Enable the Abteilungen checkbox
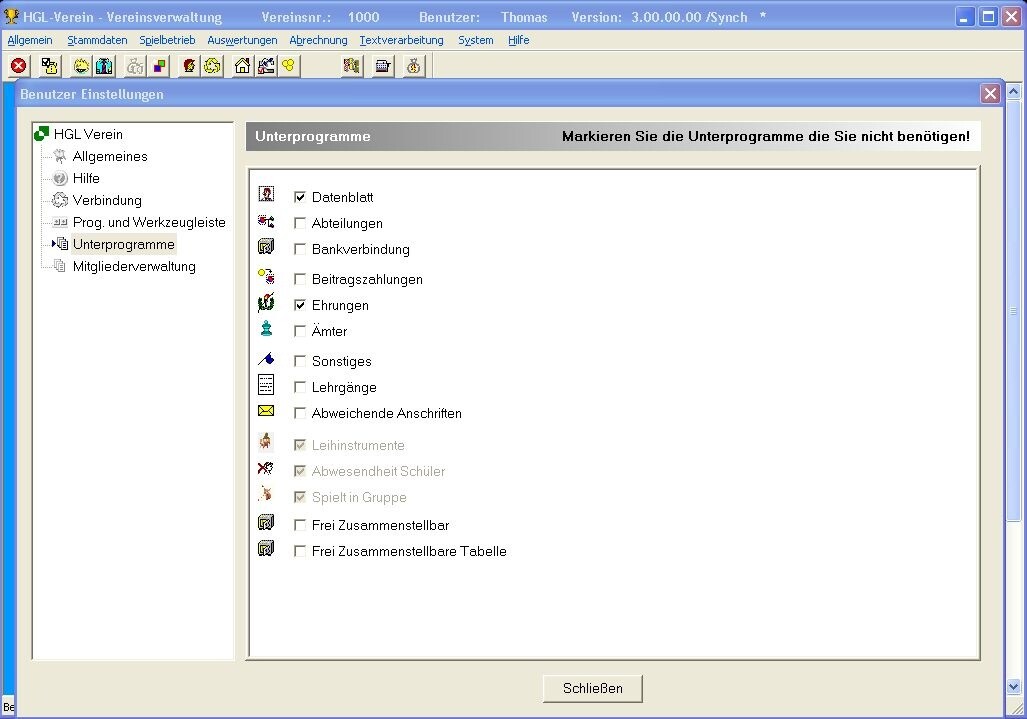The width and height of the screenshot is (1027, 719). (x=299, y=223)
